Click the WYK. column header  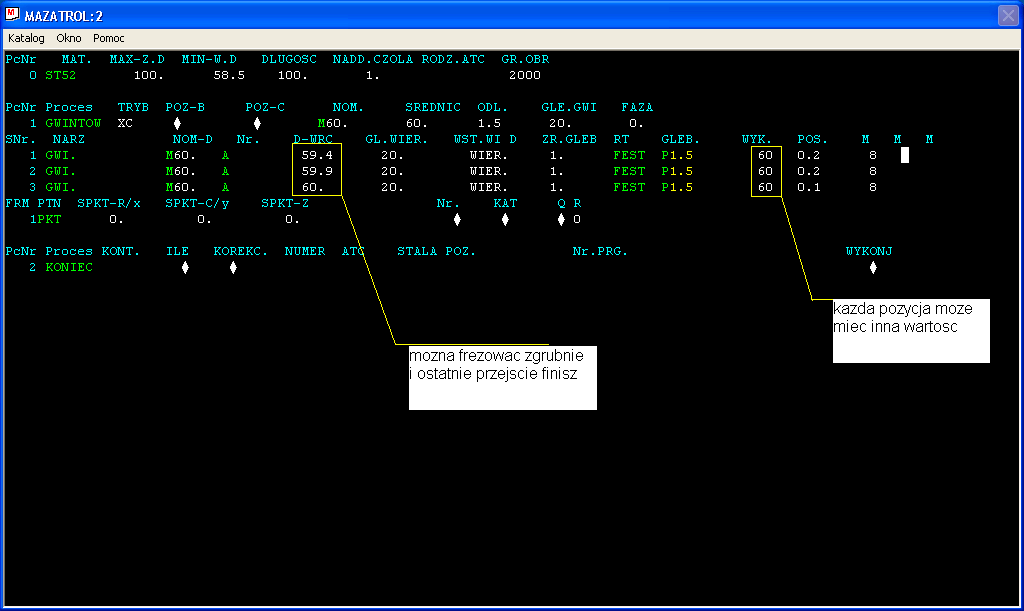[757, 139]
